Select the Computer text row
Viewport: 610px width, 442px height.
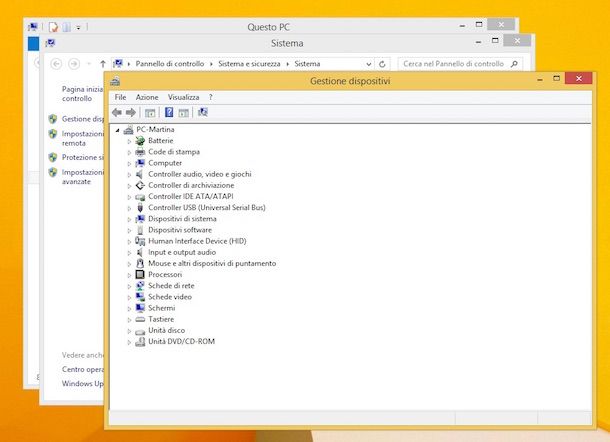tap(165, 163)
